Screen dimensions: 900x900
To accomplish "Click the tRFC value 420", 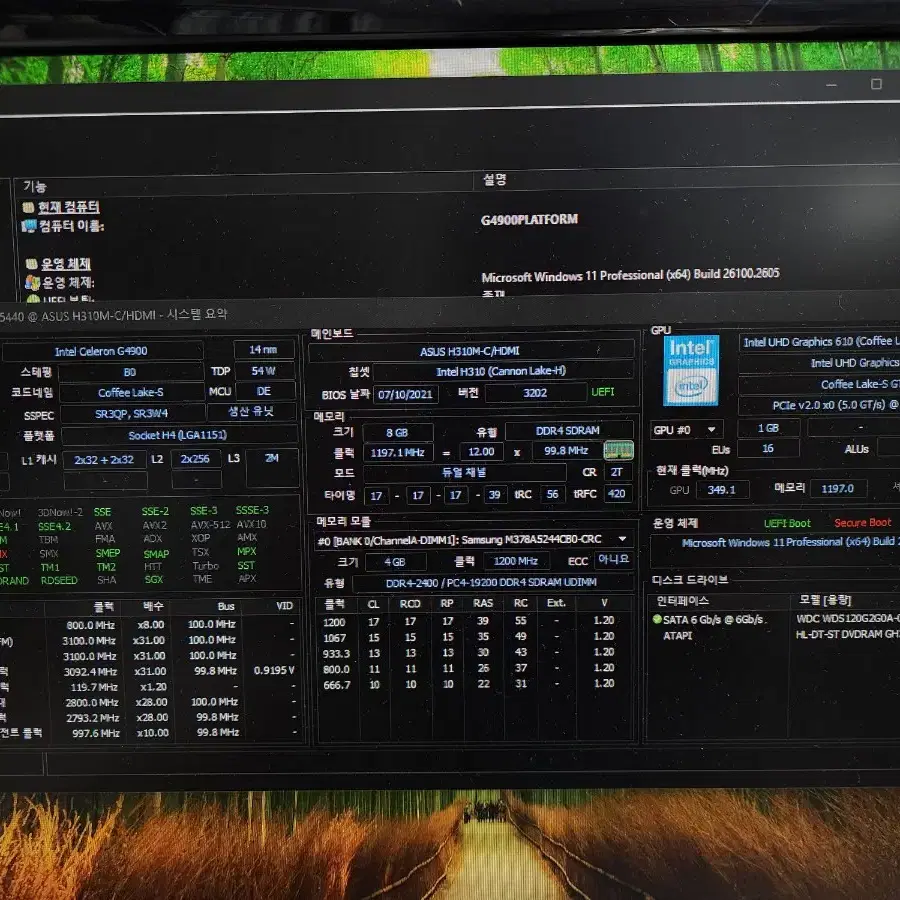I will click(x=617, y=494).
